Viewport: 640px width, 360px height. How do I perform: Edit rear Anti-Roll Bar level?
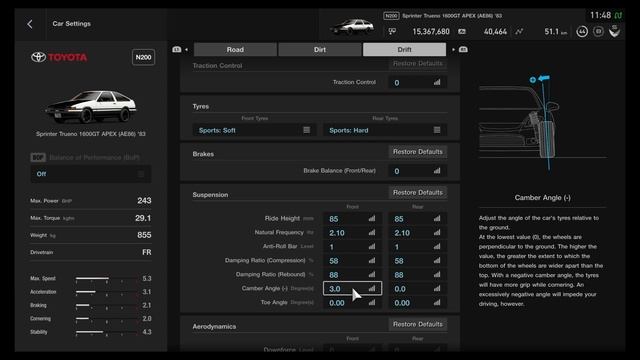pyautogui.click(x=417, y=247)
